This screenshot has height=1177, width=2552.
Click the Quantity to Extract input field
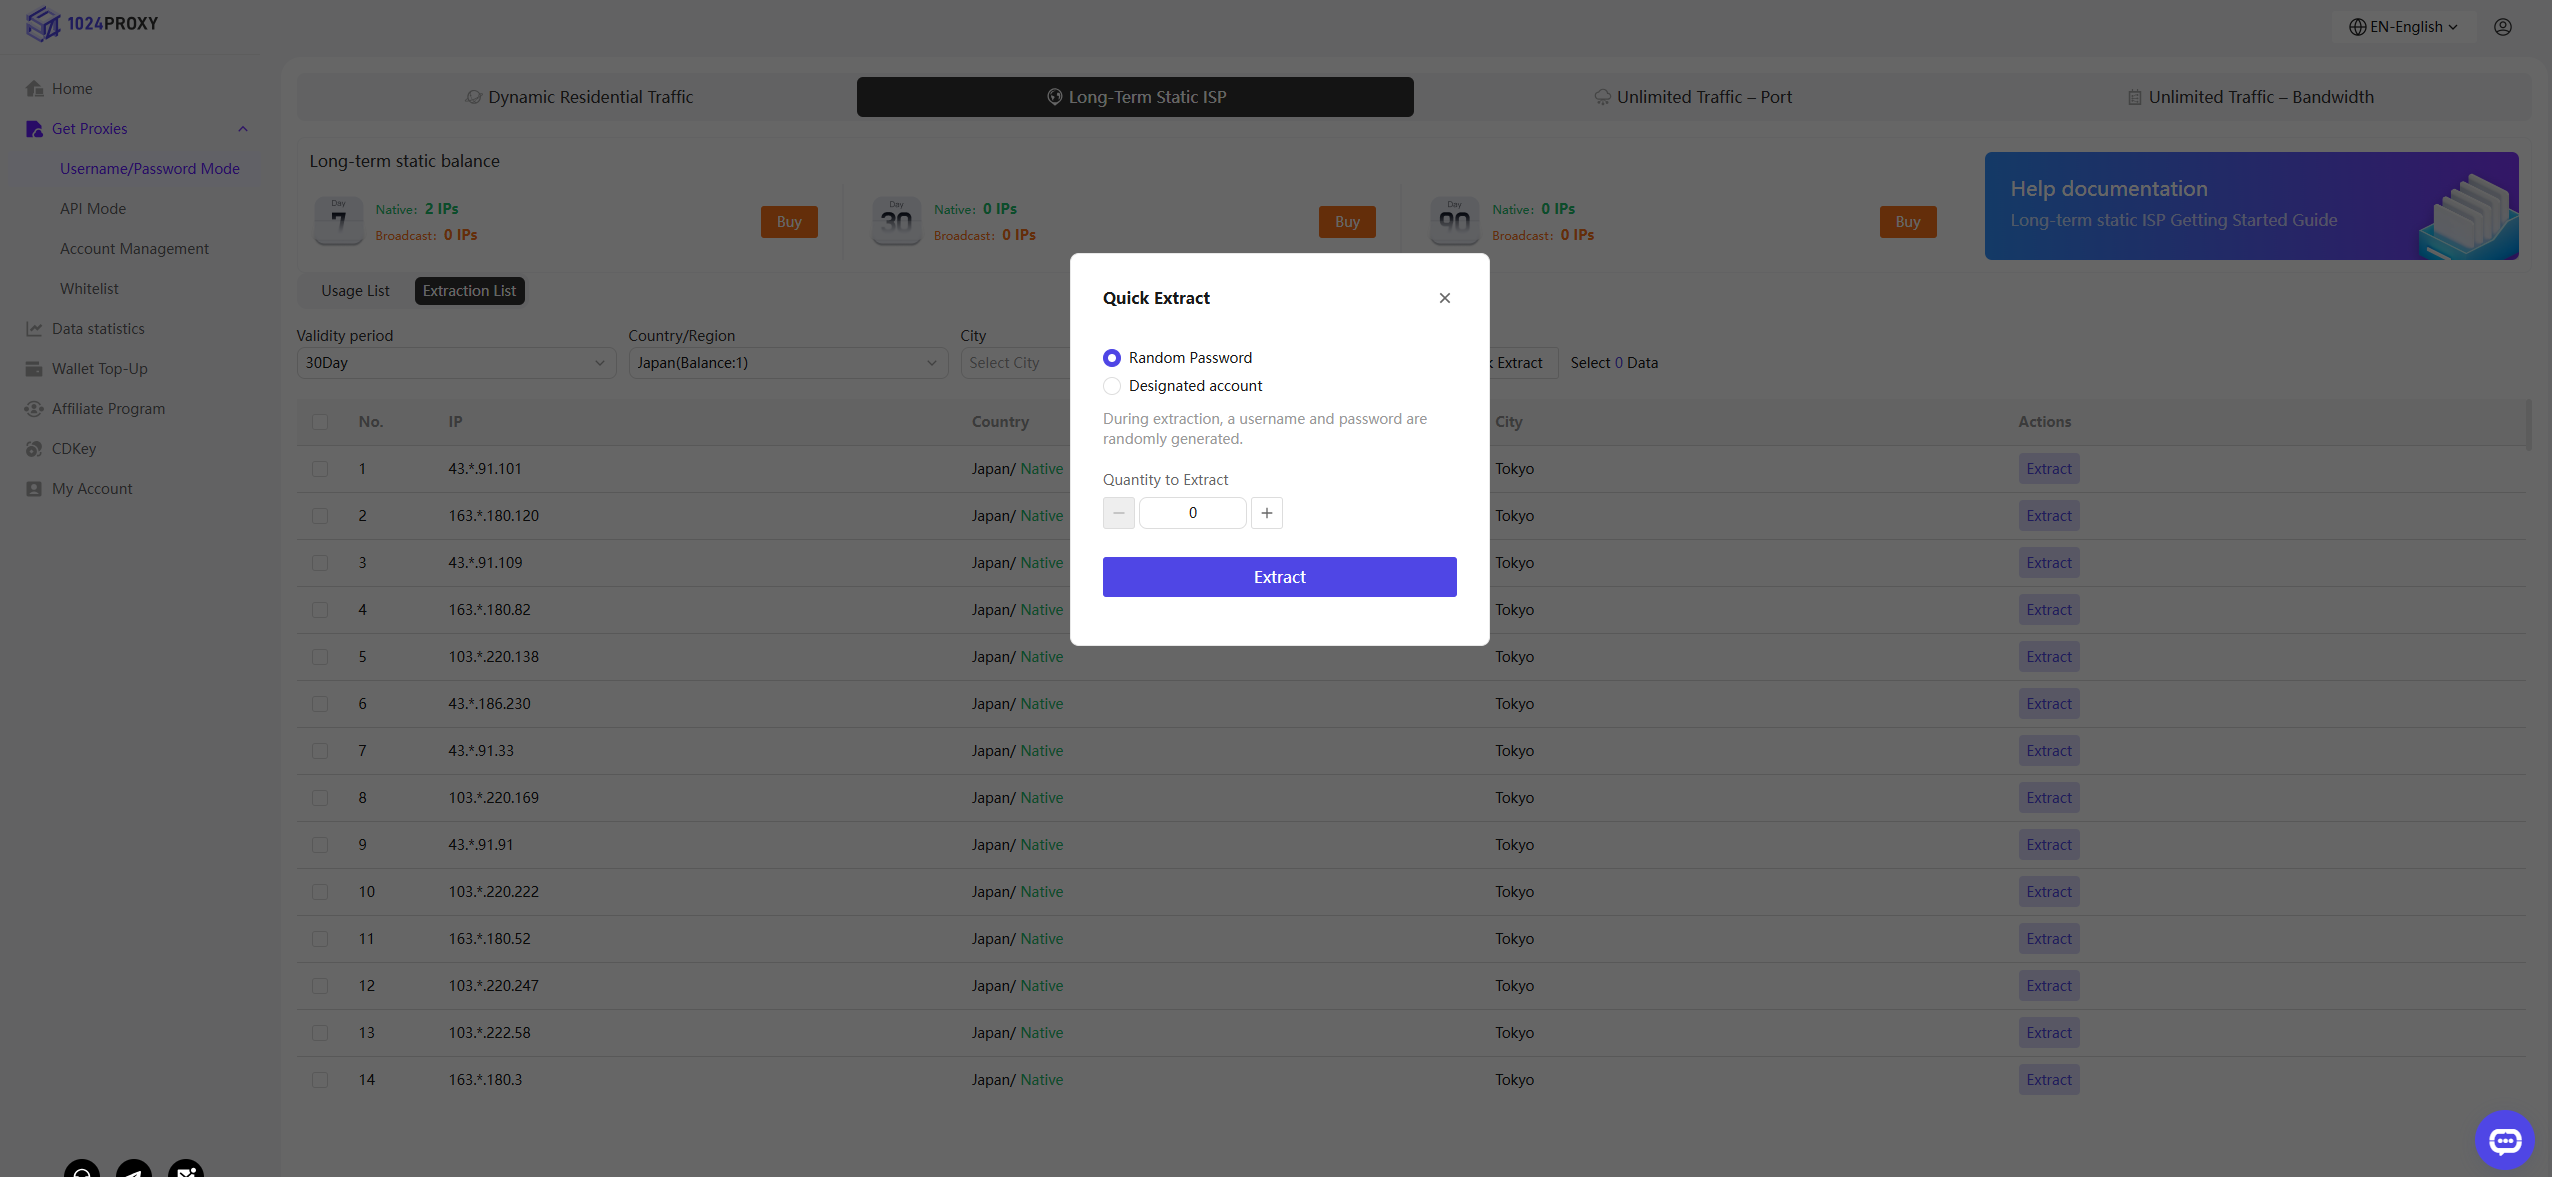(1192, 513)
